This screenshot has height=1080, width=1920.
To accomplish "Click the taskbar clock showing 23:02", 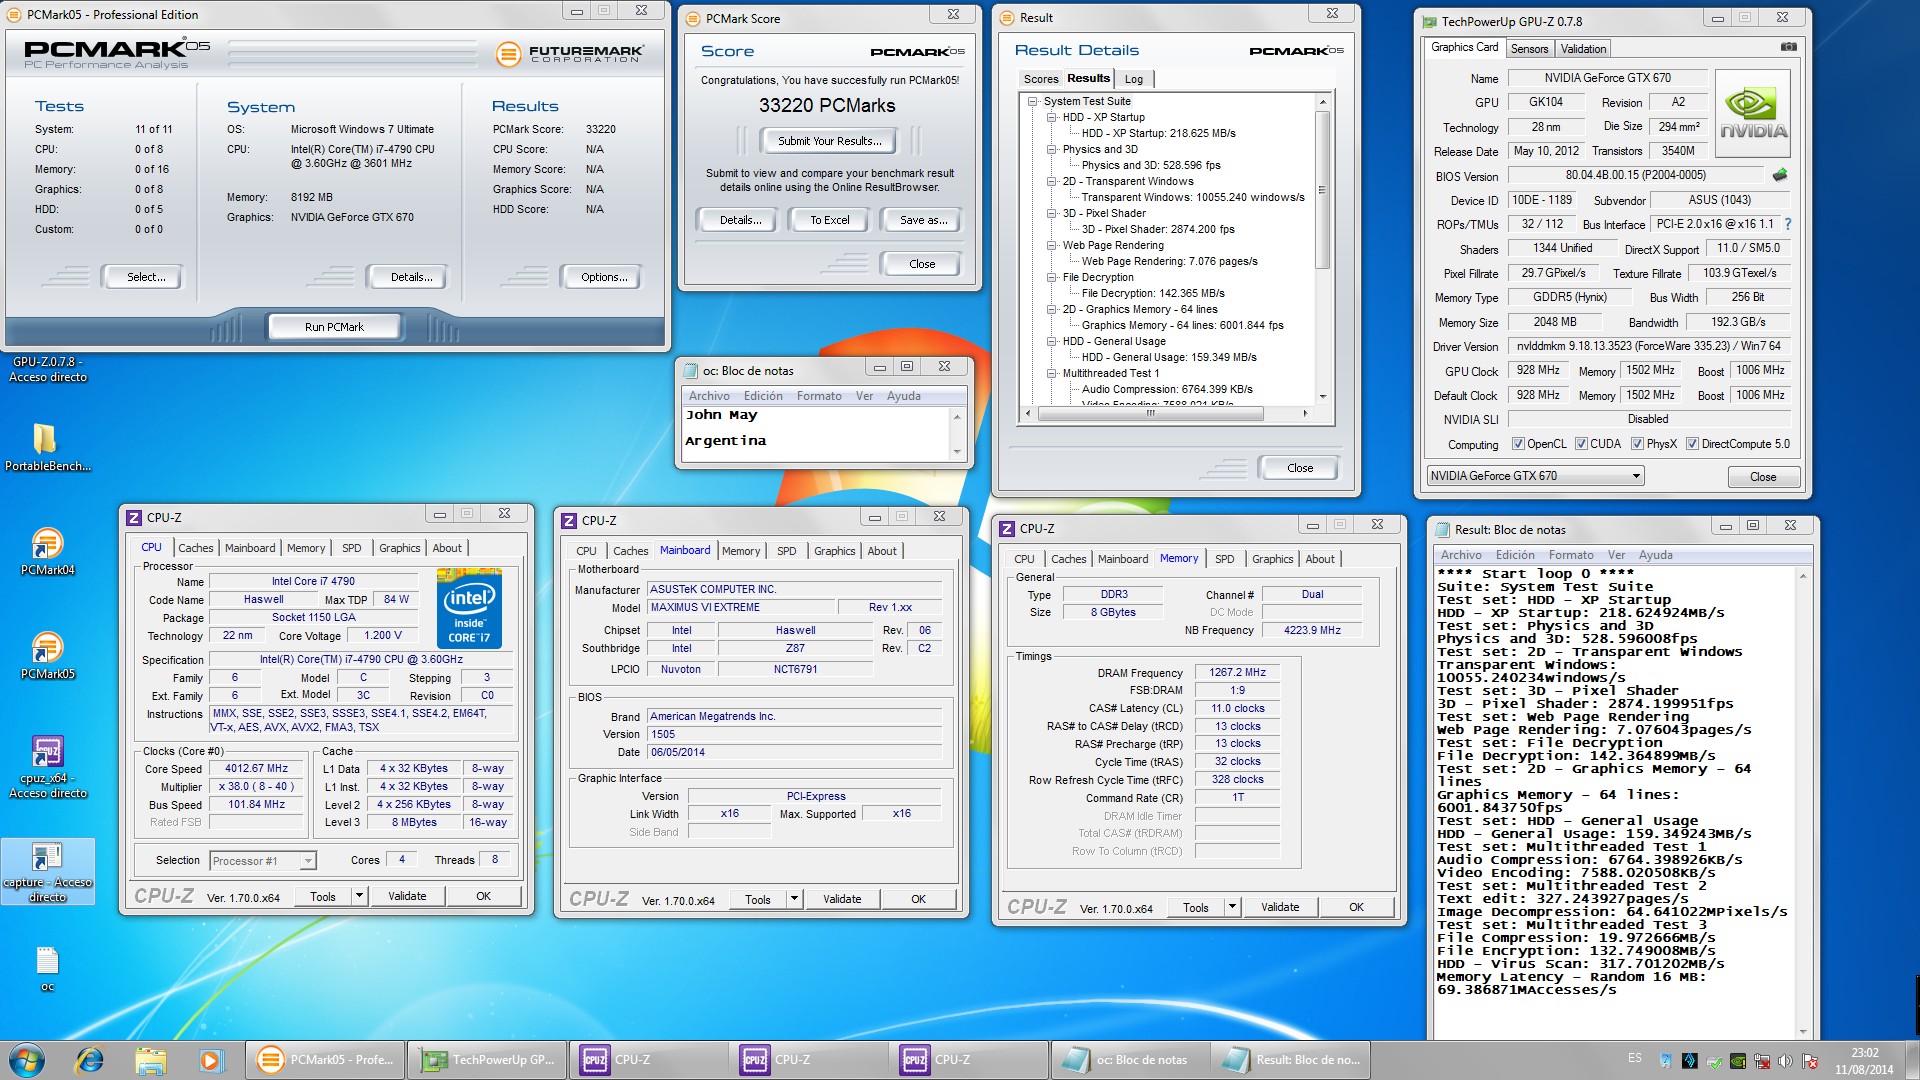I will (x=1864, y=1061).
